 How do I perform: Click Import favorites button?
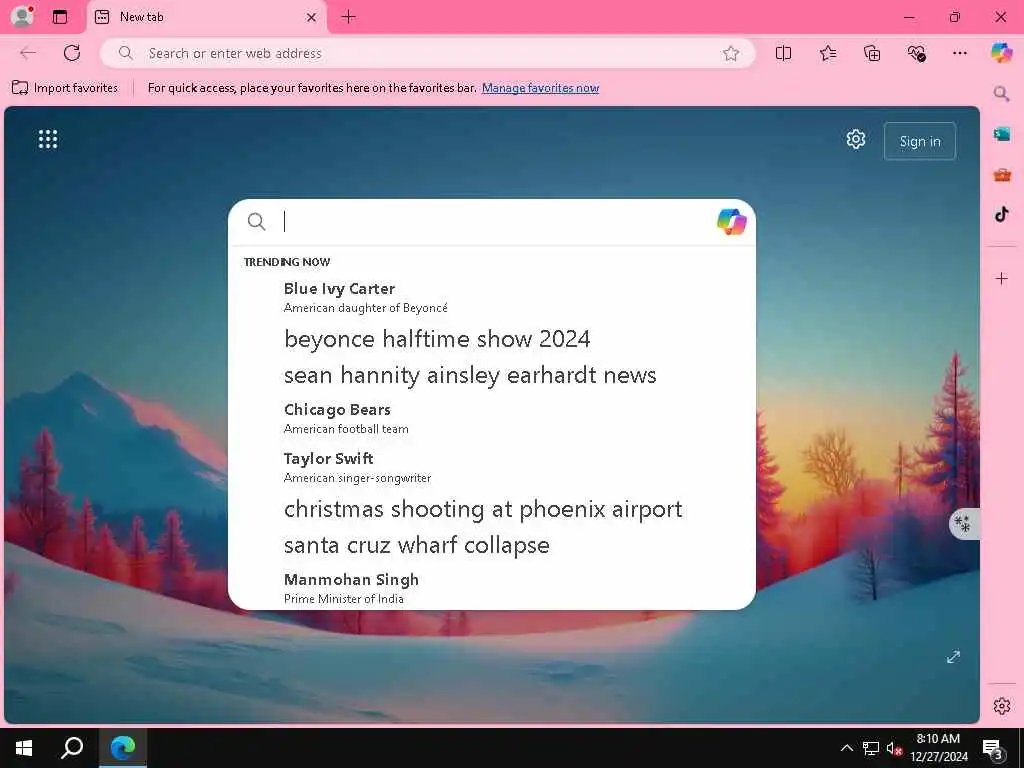pyautogui.click(x=65, y=88)
